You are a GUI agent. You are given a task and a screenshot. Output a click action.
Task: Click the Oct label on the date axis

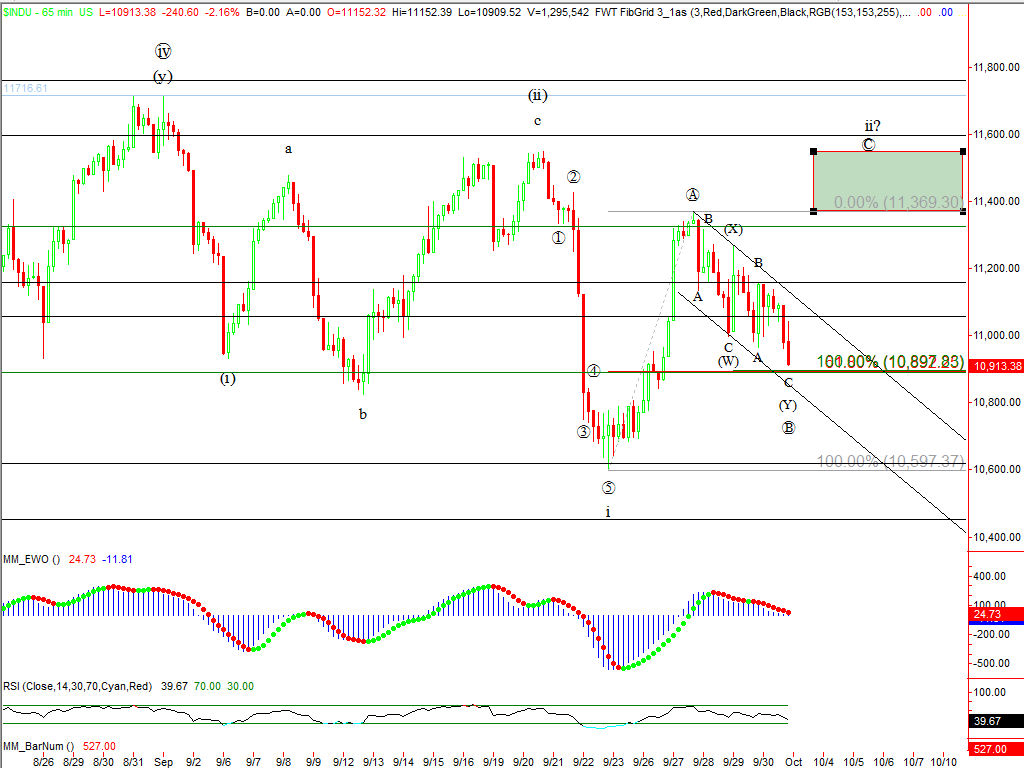click(793, 761)
